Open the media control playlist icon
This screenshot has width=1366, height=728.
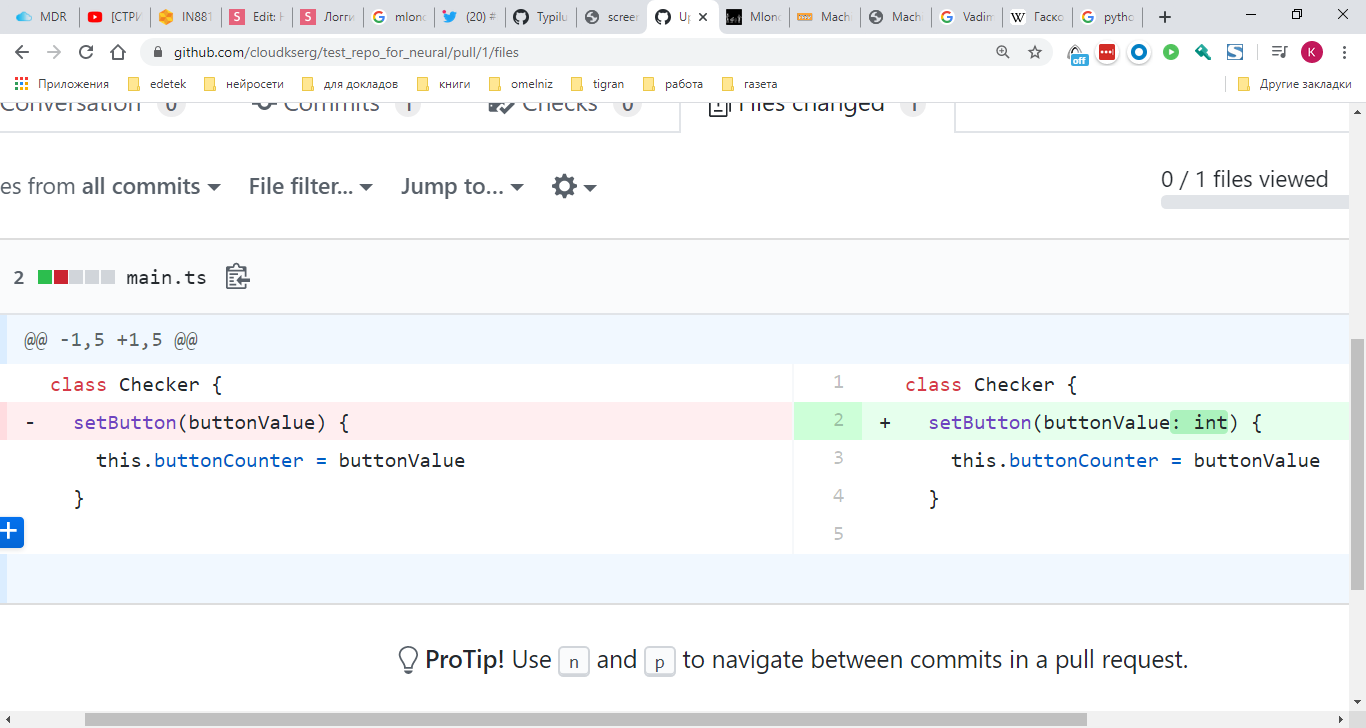(x=1279, y=52)
